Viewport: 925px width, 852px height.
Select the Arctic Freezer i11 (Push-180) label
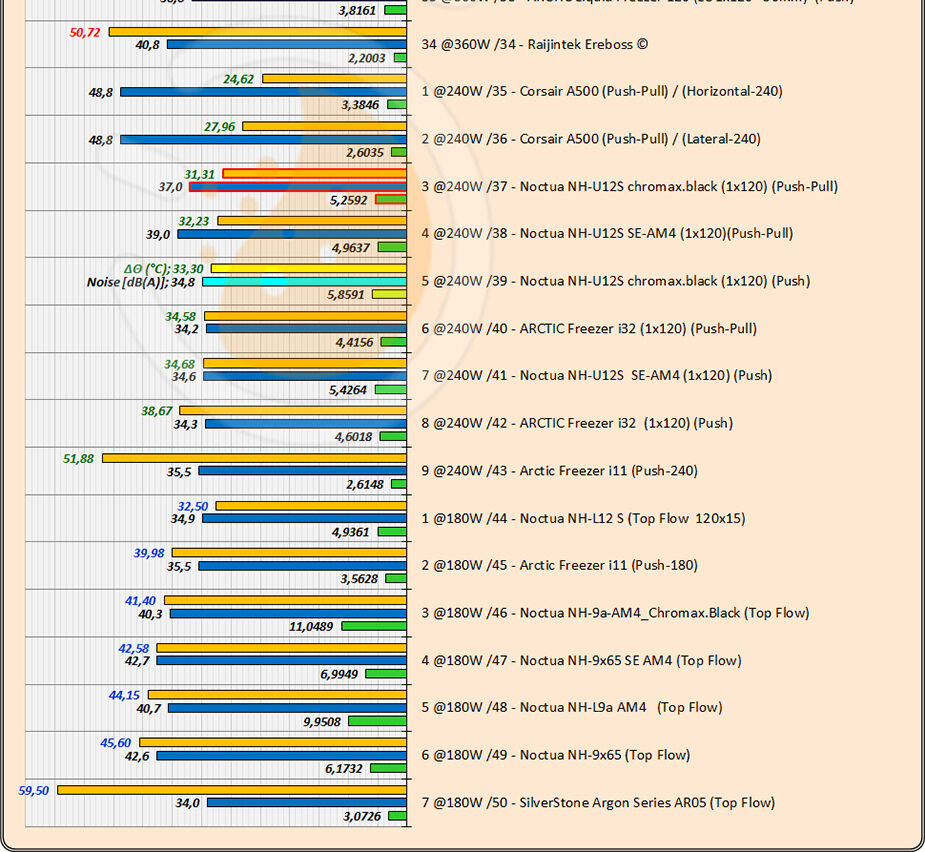pyautogui.click(x=559, y=565)
